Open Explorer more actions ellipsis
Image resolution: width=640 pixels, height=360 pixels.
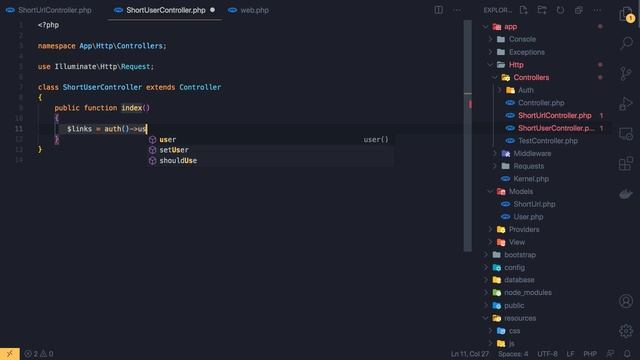tap(597, 10)
